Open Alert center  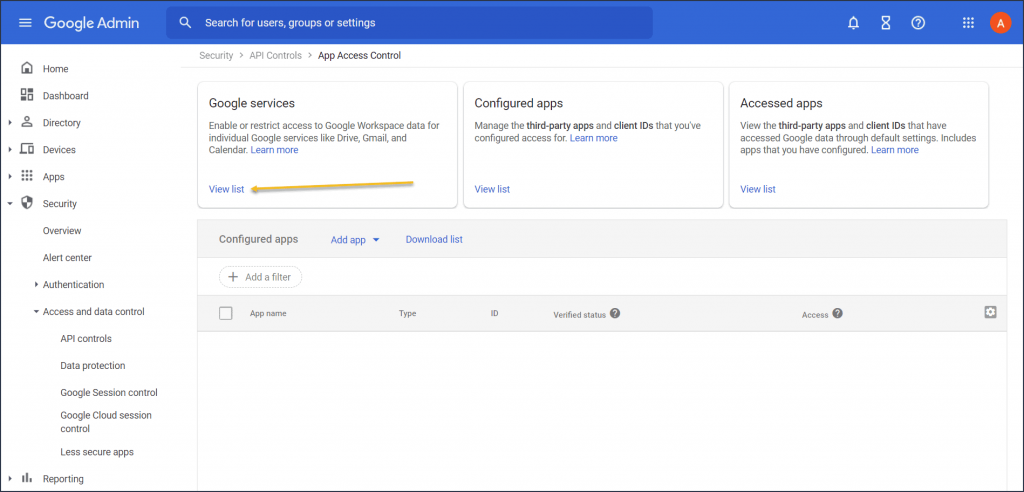point(67,257)
